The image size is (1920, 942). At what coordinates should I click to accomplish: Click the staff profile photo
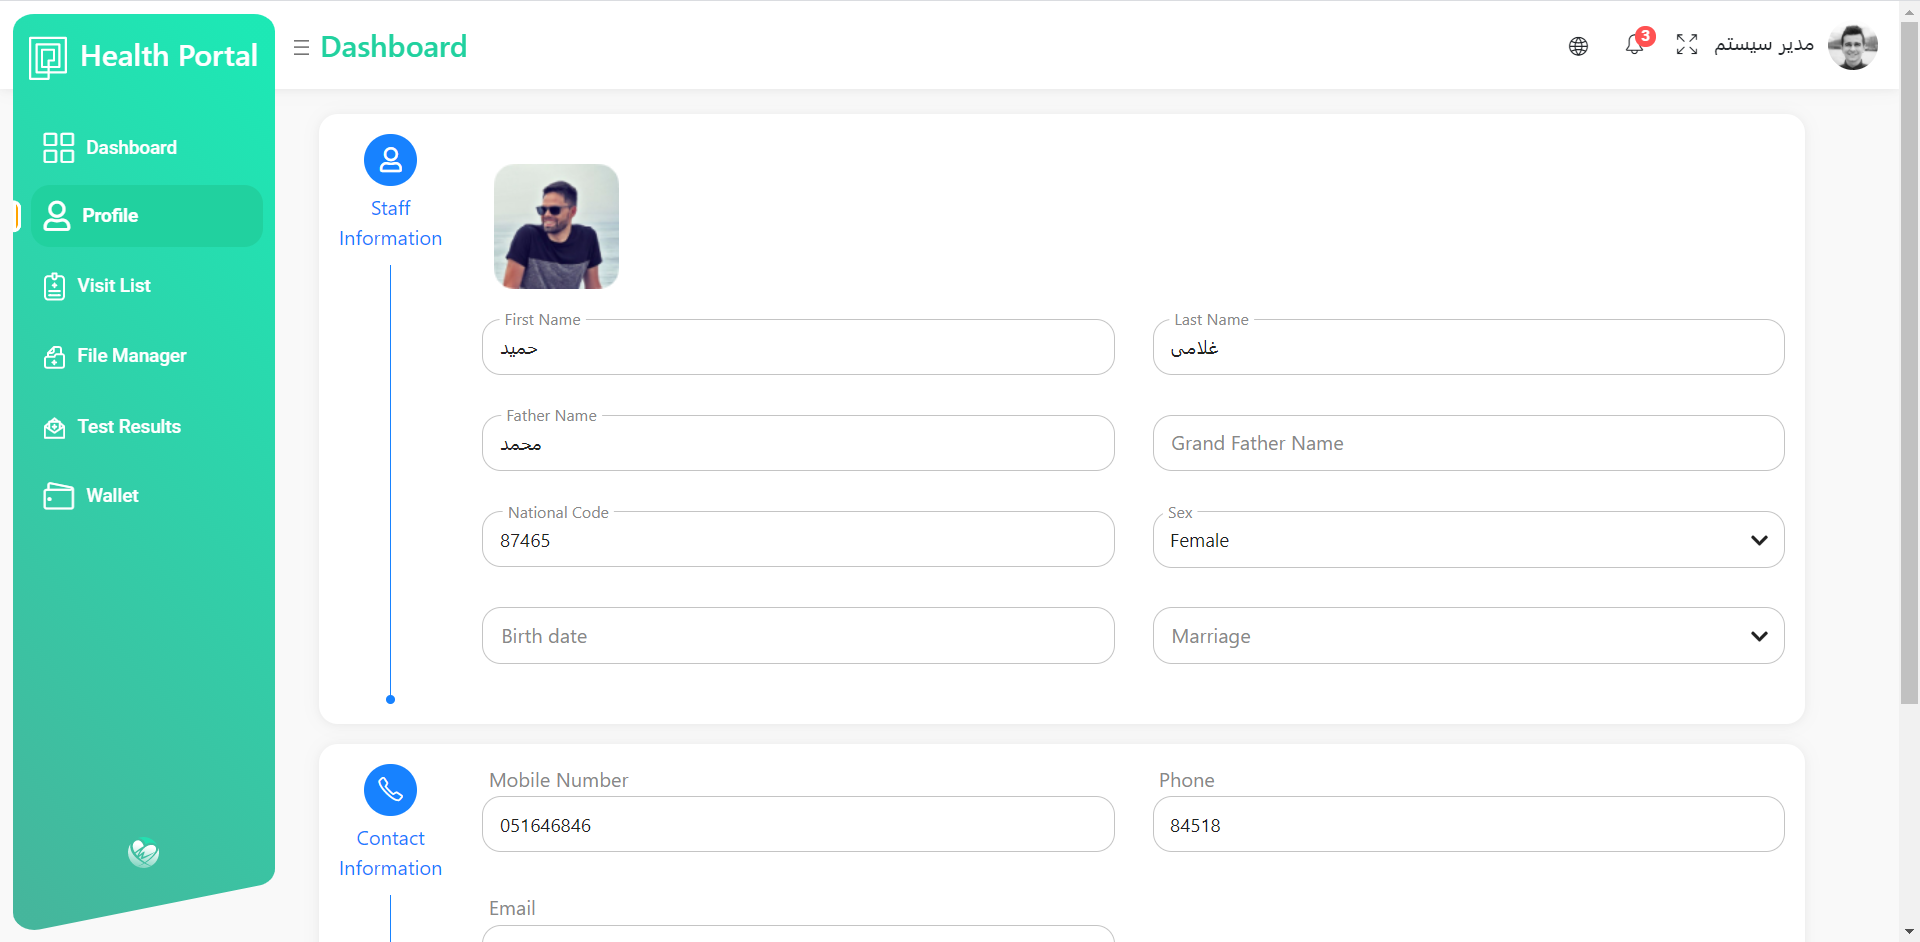point(556,227)
